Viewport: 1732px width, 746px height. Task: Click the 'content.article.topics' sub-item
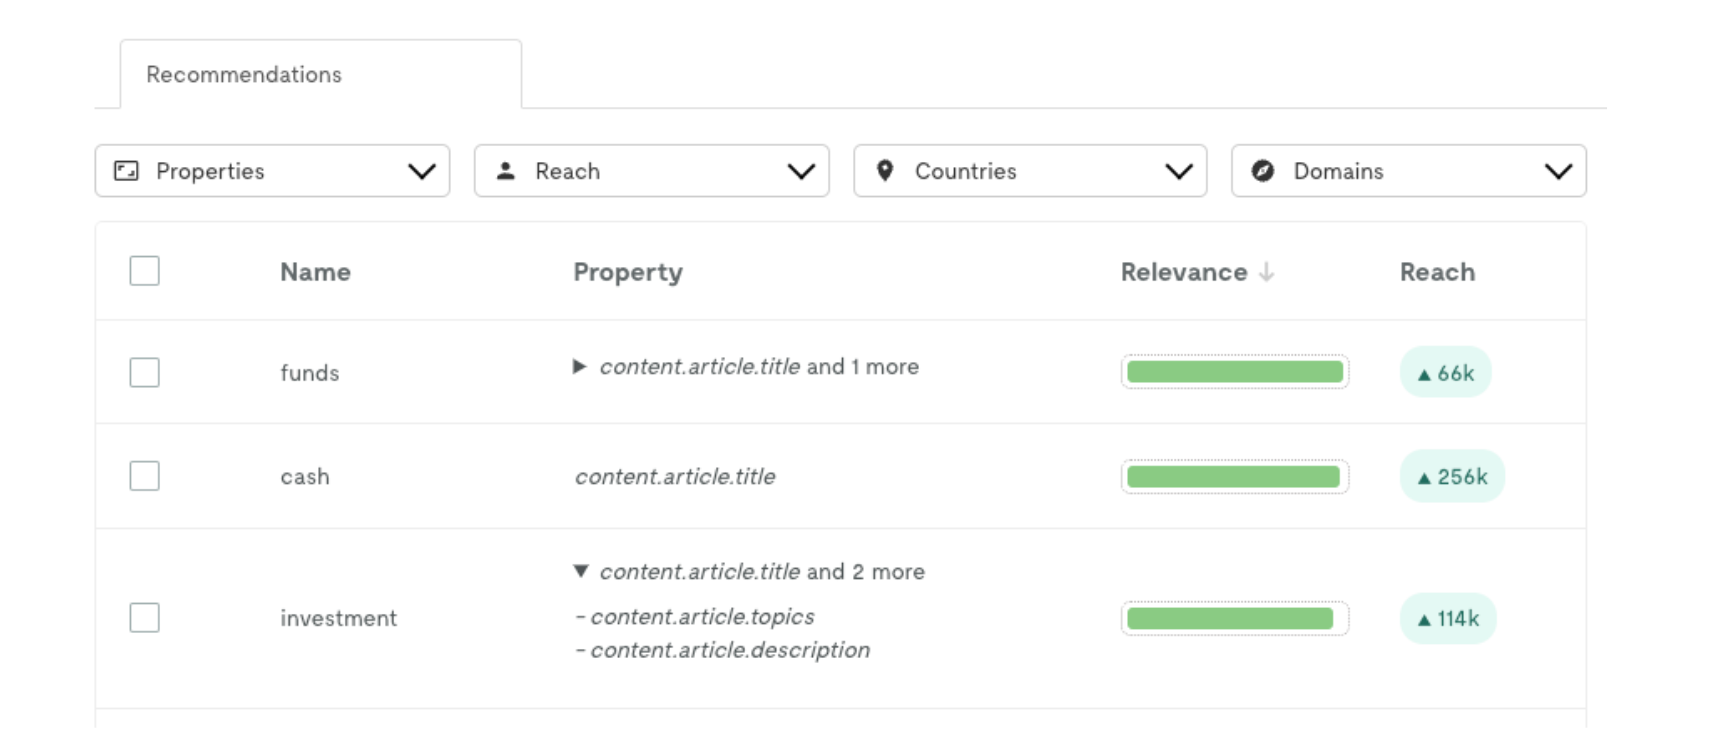point(702,617)
